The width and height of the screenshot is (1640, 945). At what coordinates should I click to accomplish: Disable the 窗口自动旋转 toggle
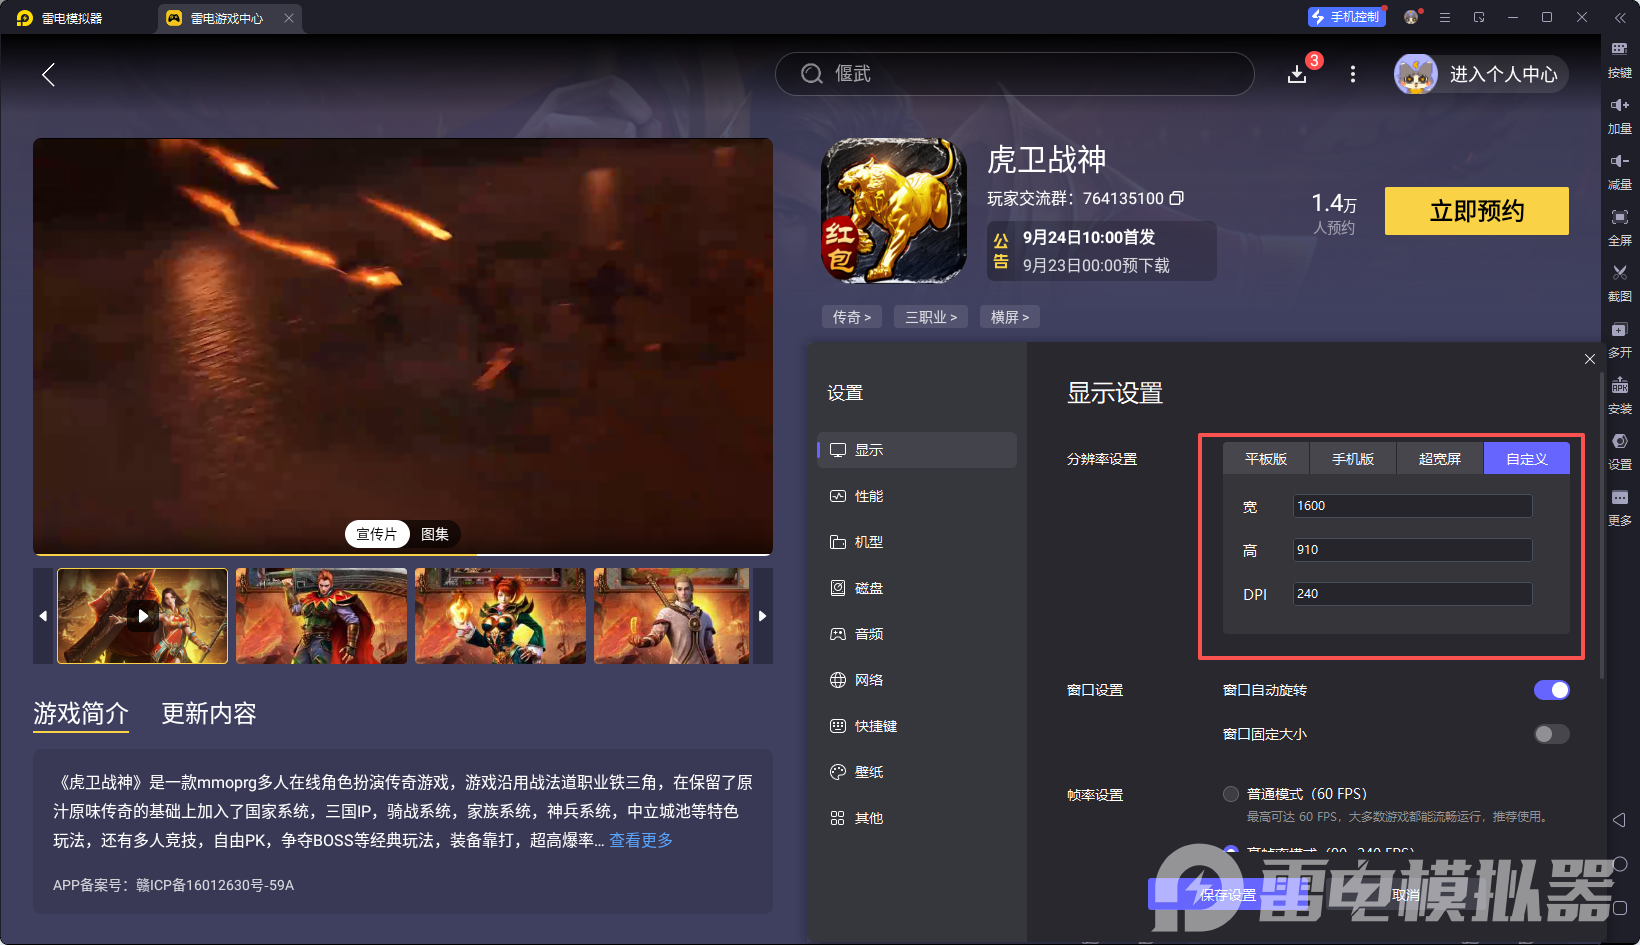point(1551,690)
